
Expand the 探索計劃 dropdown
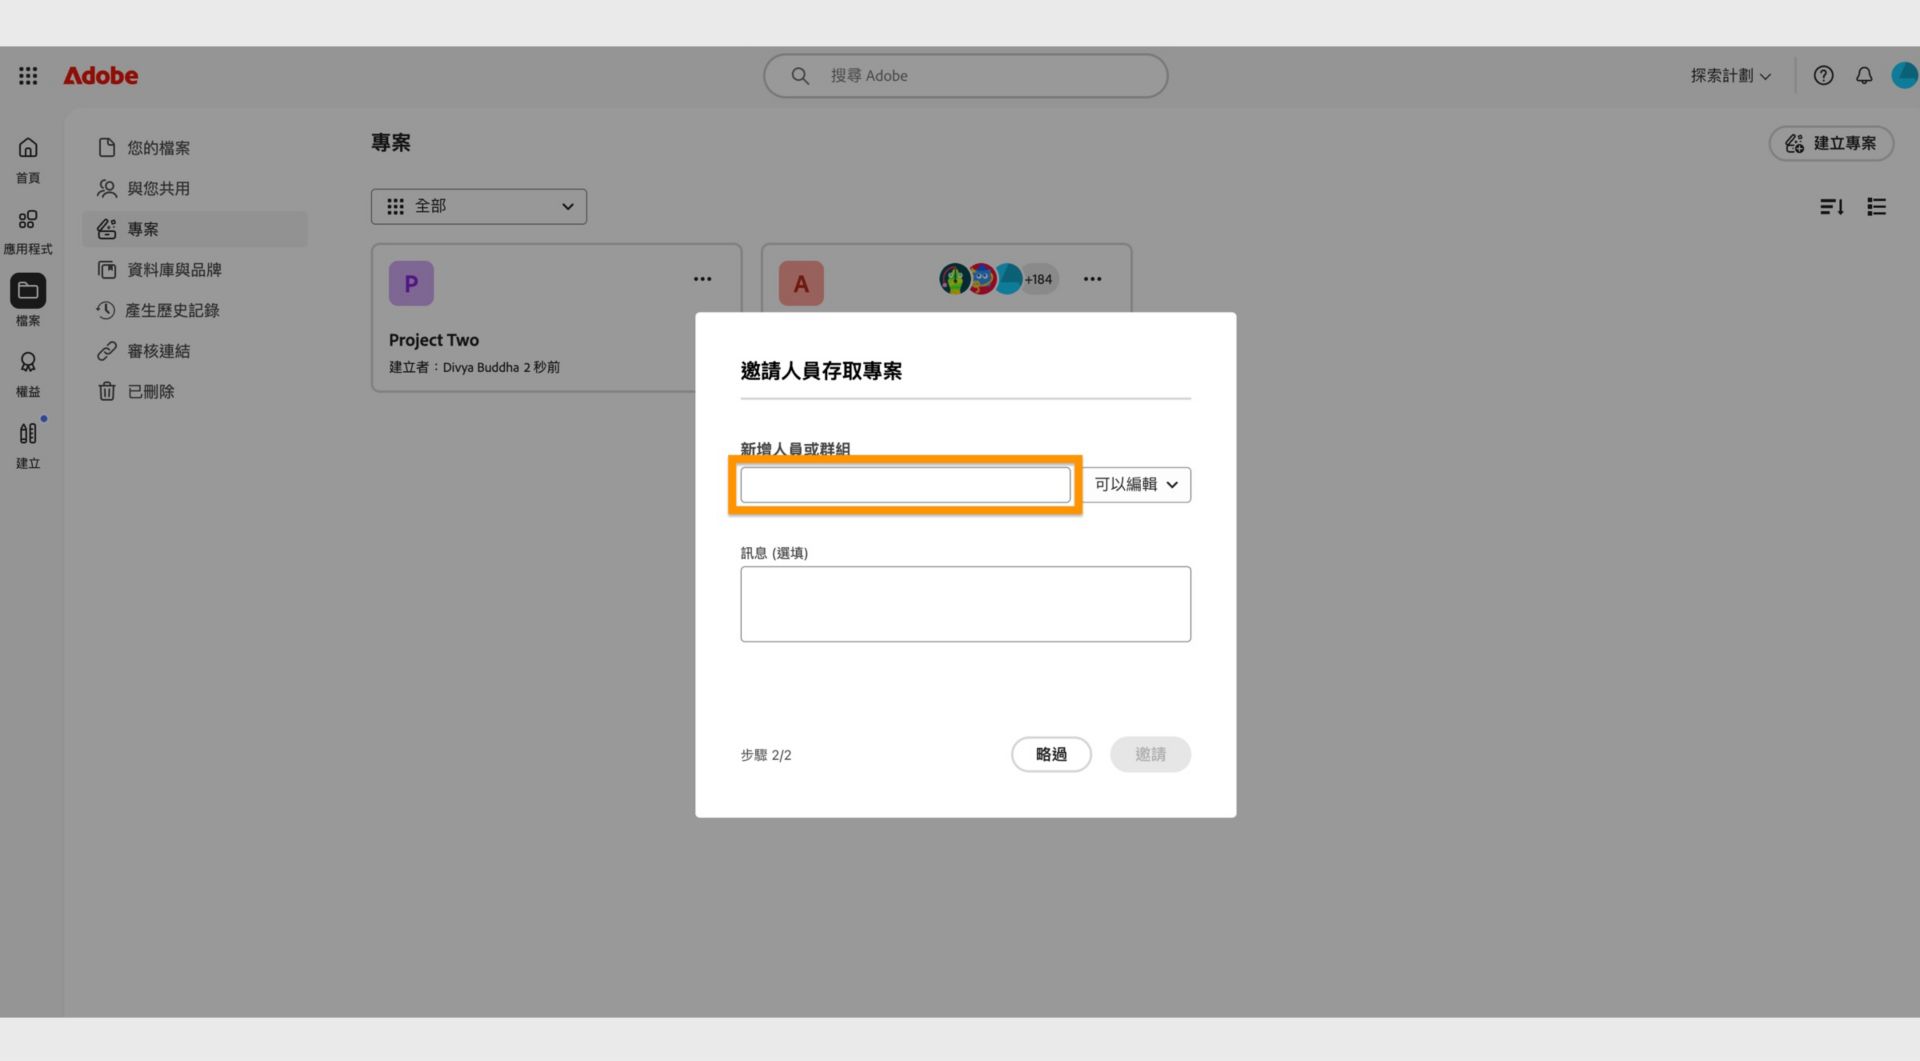[x=1731, y=75]
